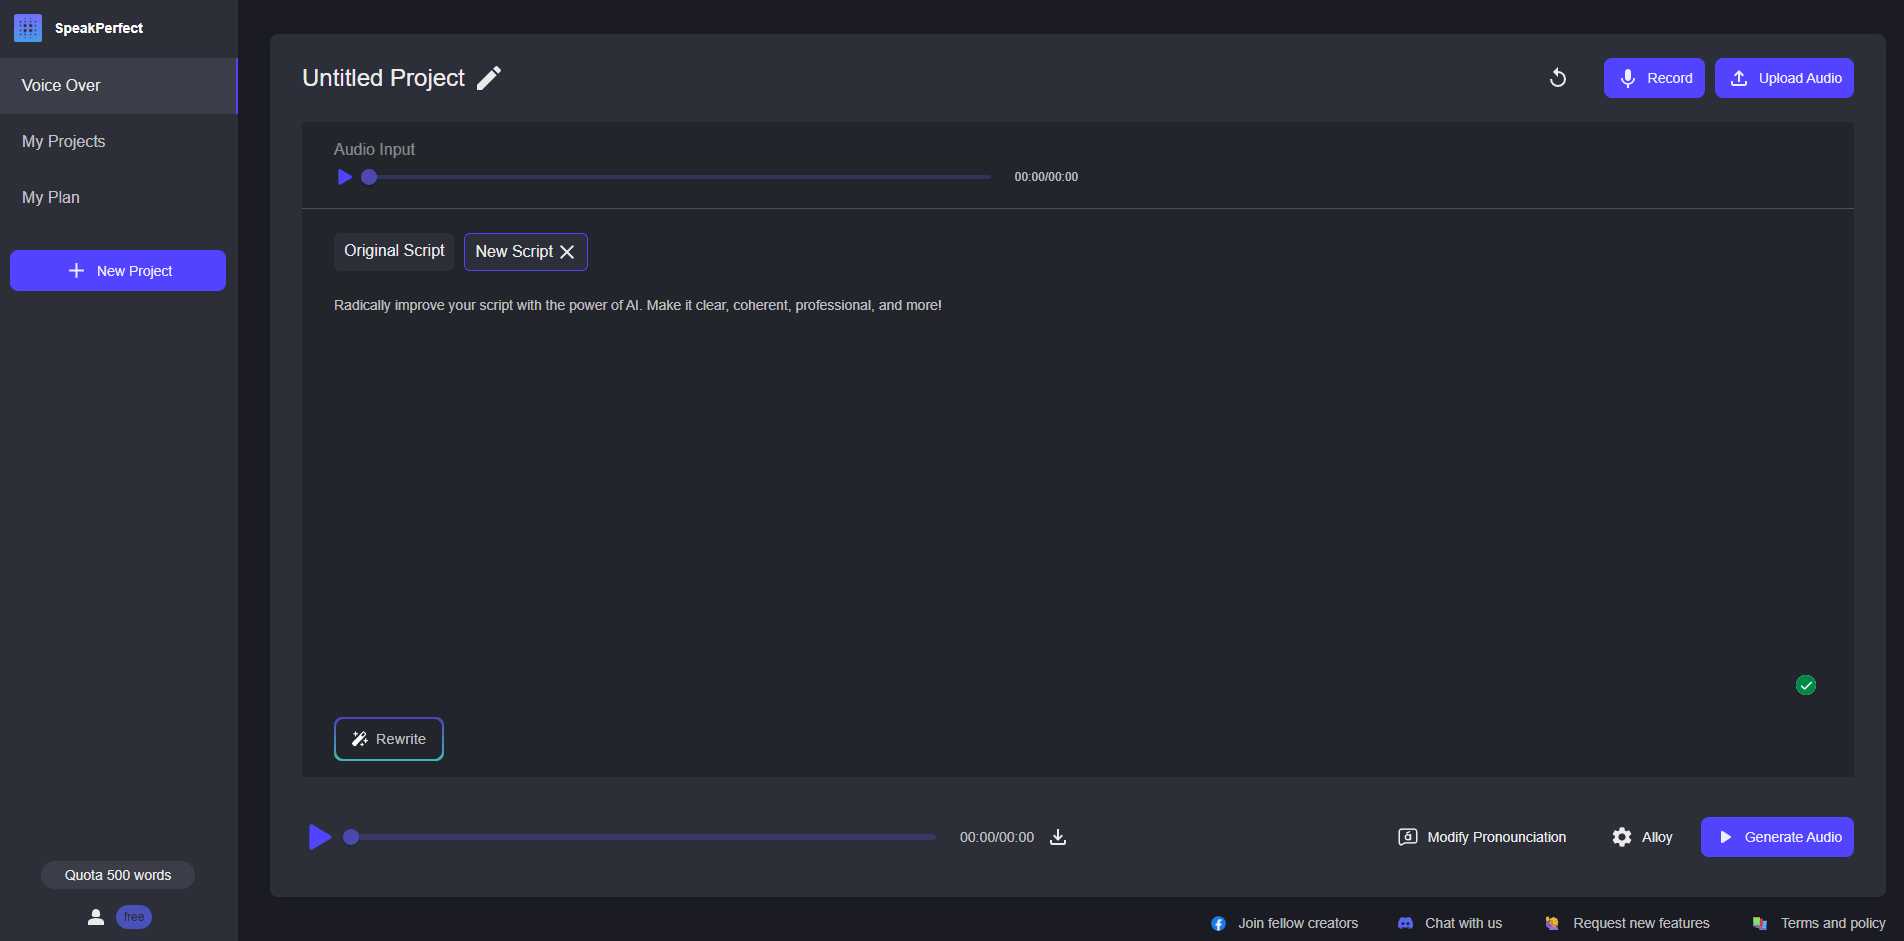Click the gear icon next to Alloy voice

coord(1622,837)
